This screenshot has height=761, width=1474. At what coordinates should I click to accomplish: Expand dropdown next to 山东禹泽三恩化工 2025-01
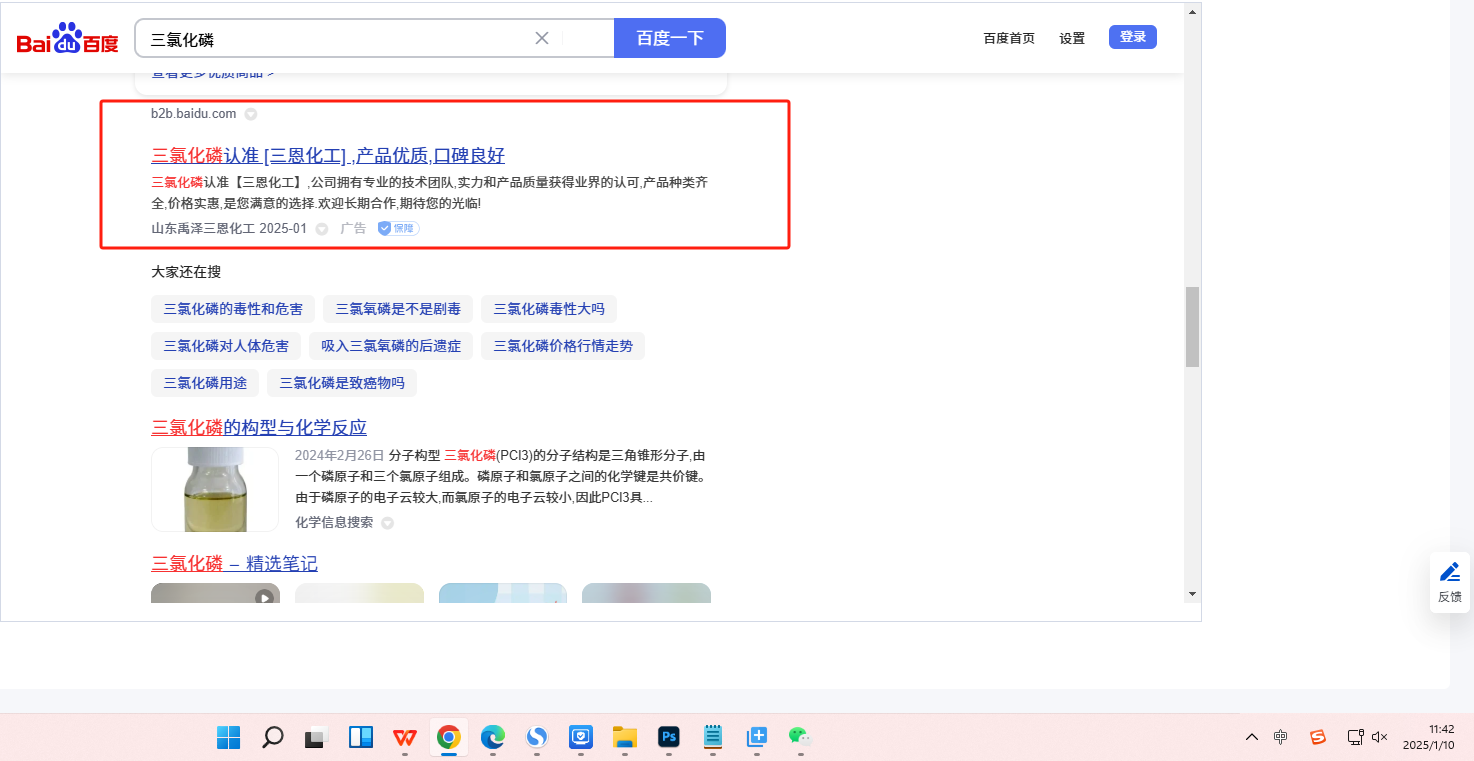322,229
